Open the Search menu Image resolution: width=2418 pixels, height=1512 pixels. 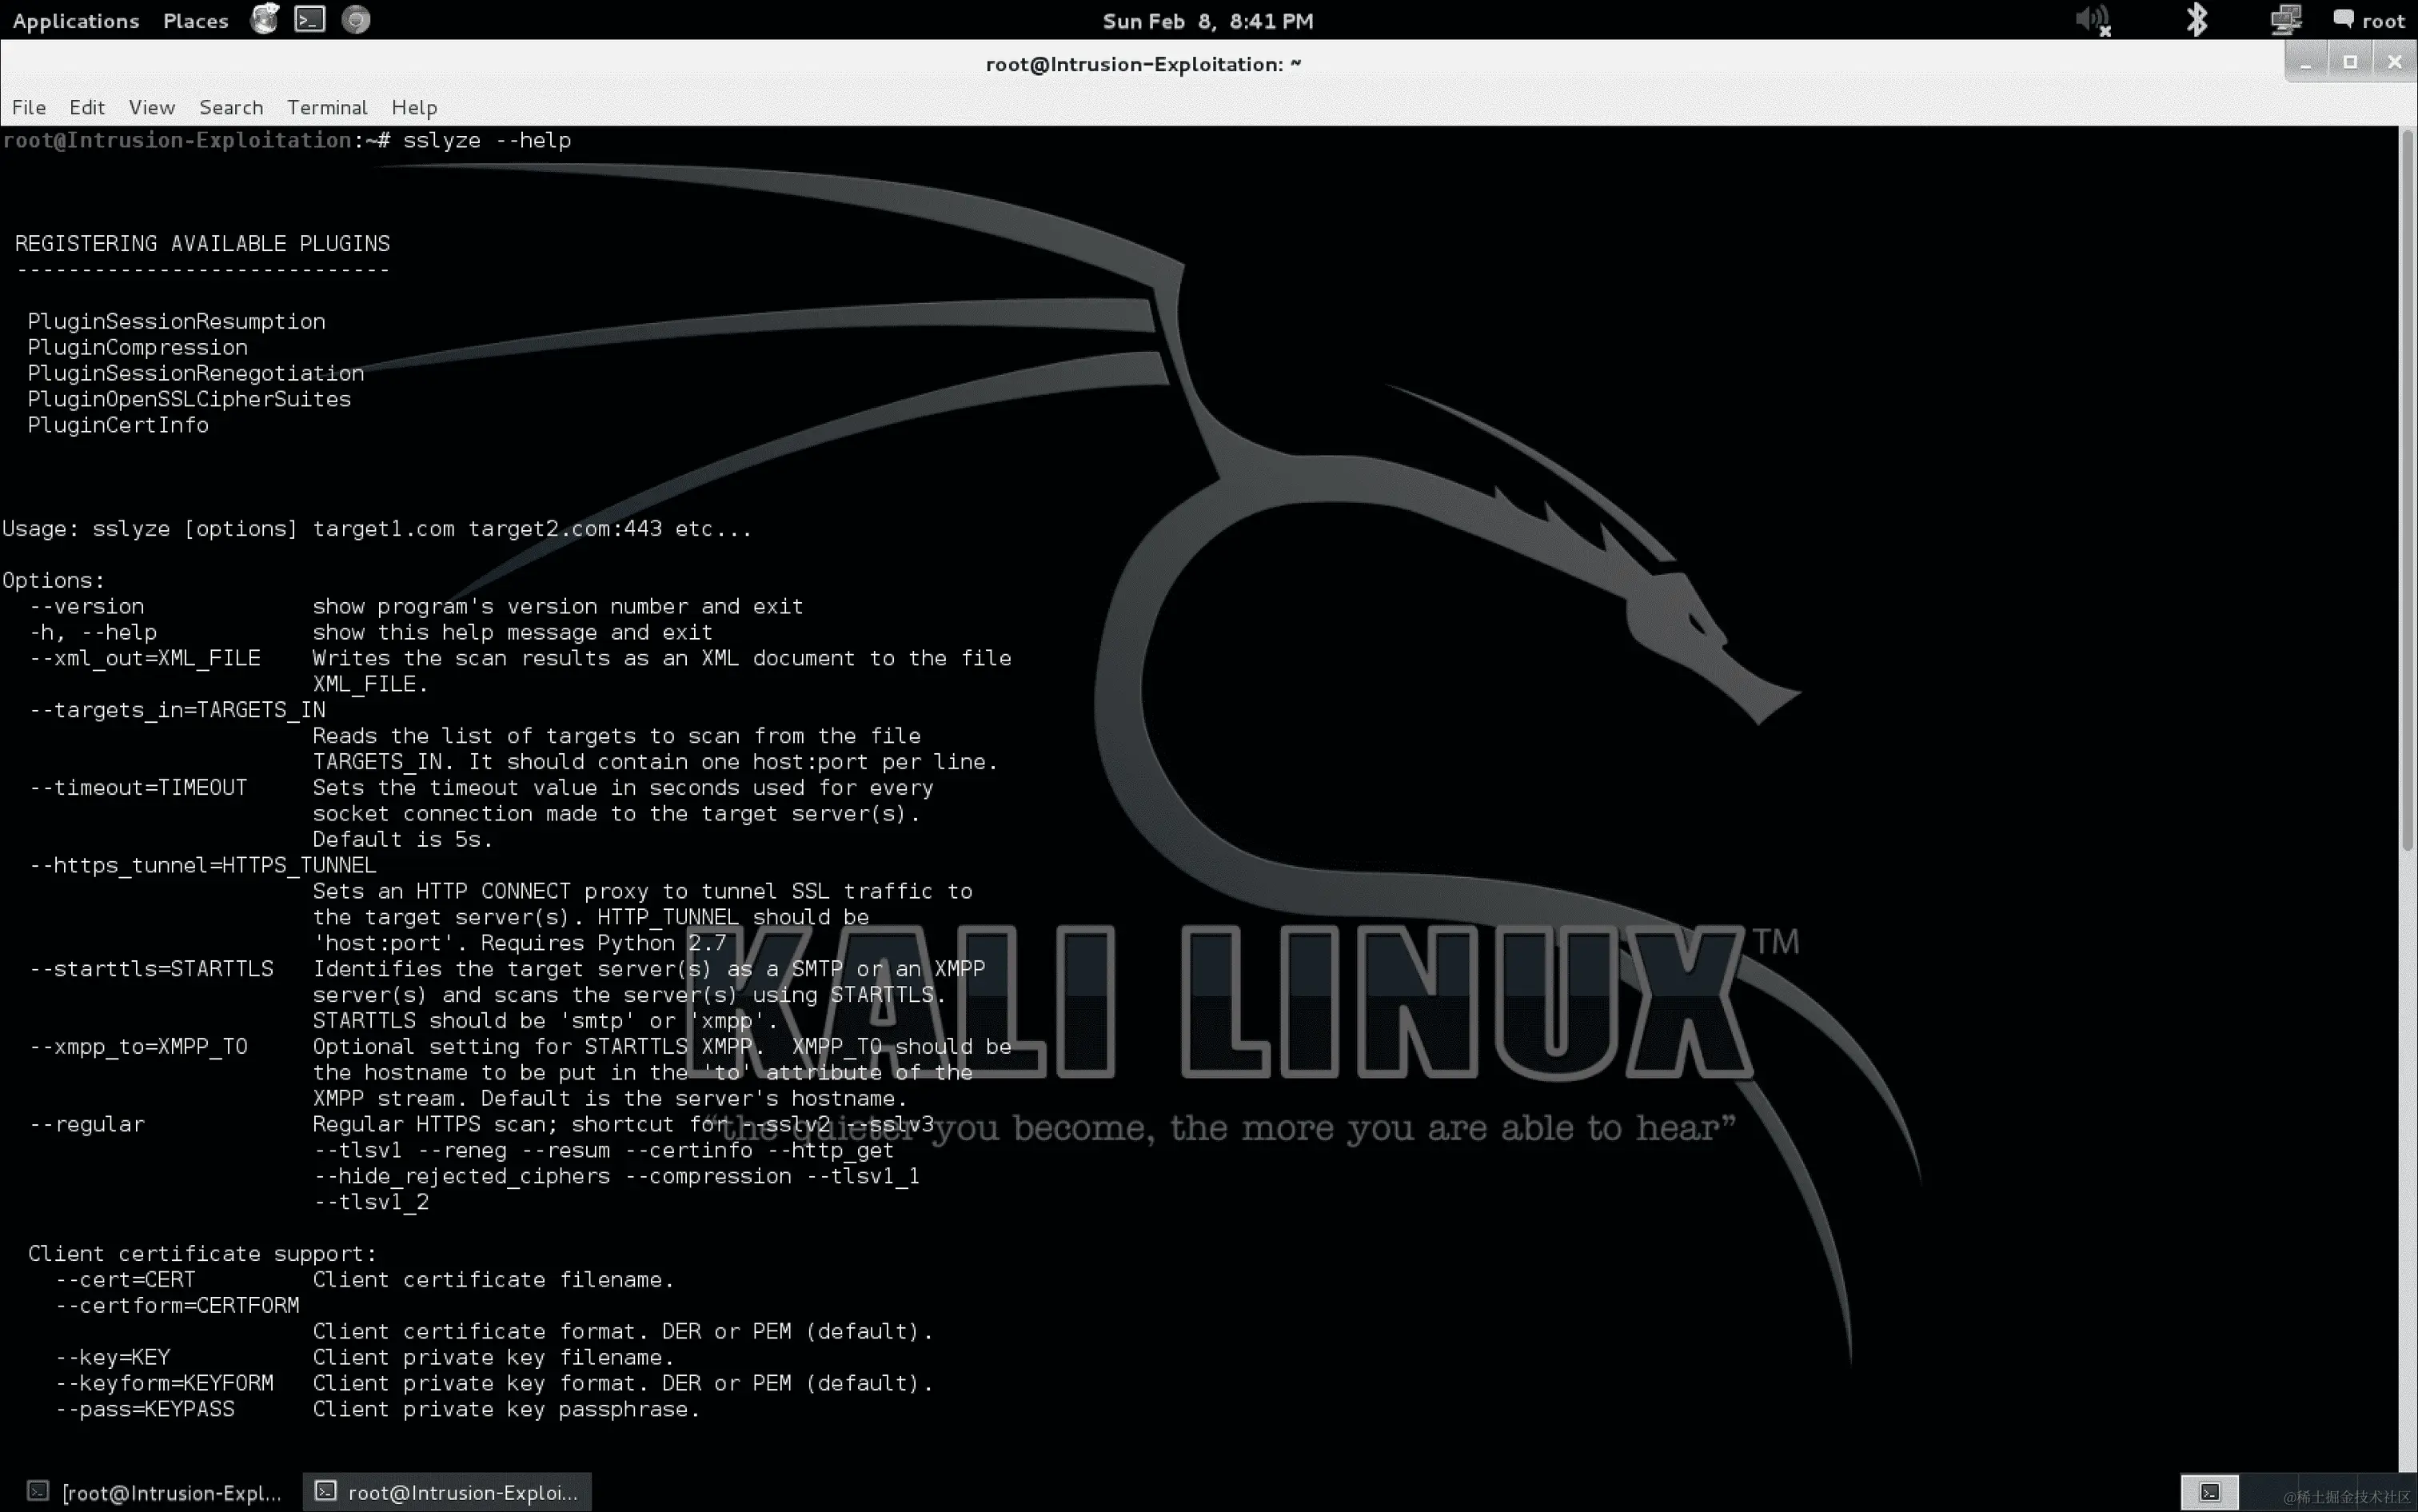[x=231, y=107]
